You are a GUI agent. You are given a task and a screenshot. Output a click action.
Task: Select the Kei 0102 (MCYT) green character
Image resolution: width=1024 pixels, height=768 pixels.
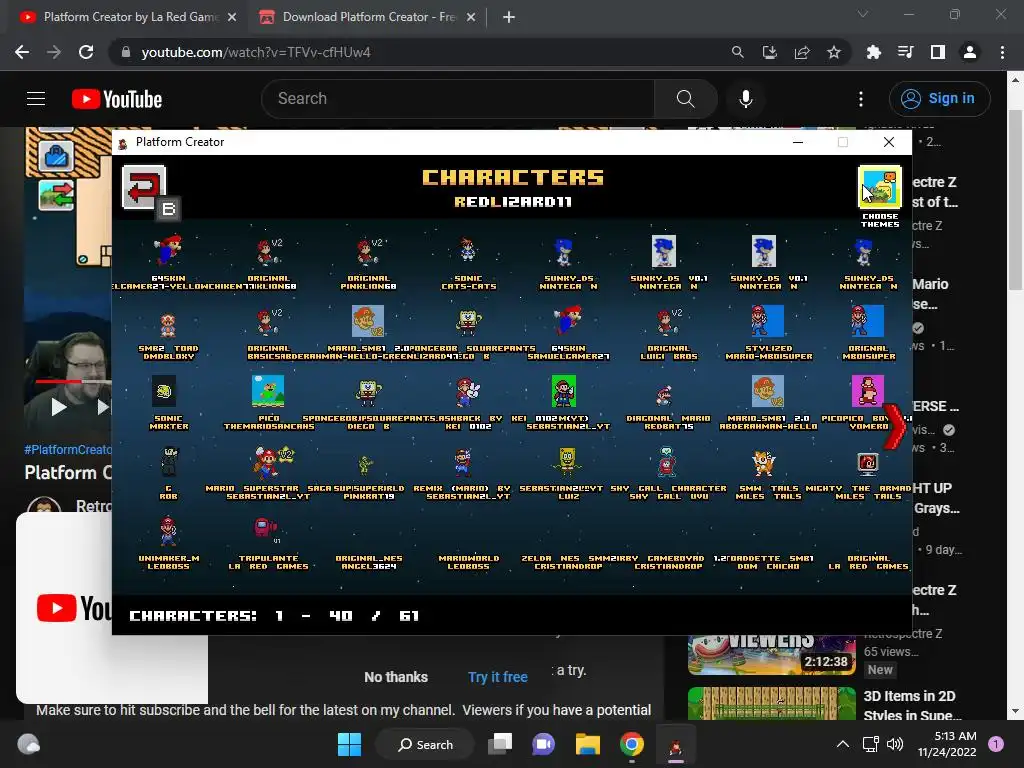pos(564,391)
